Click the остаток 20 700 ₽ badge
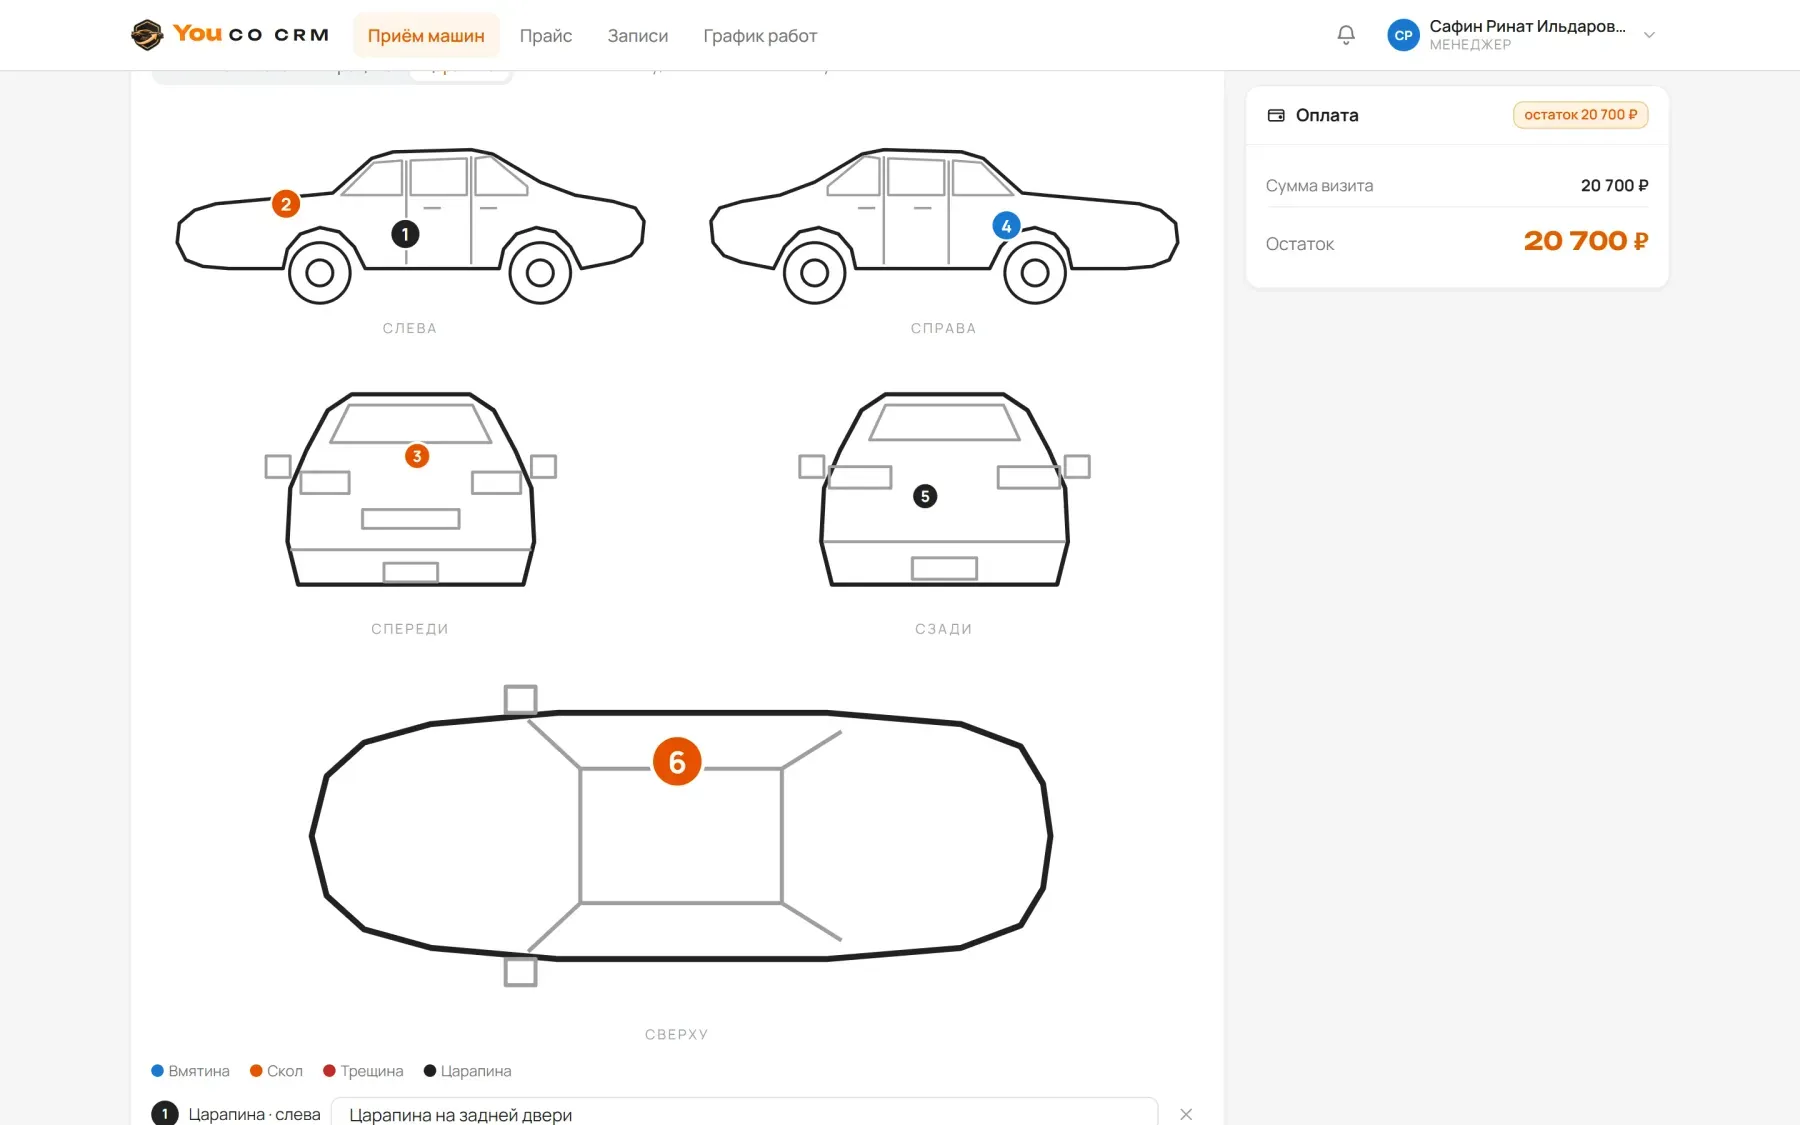This screenshot has height=1125, width=1800. pos(1580,115)
